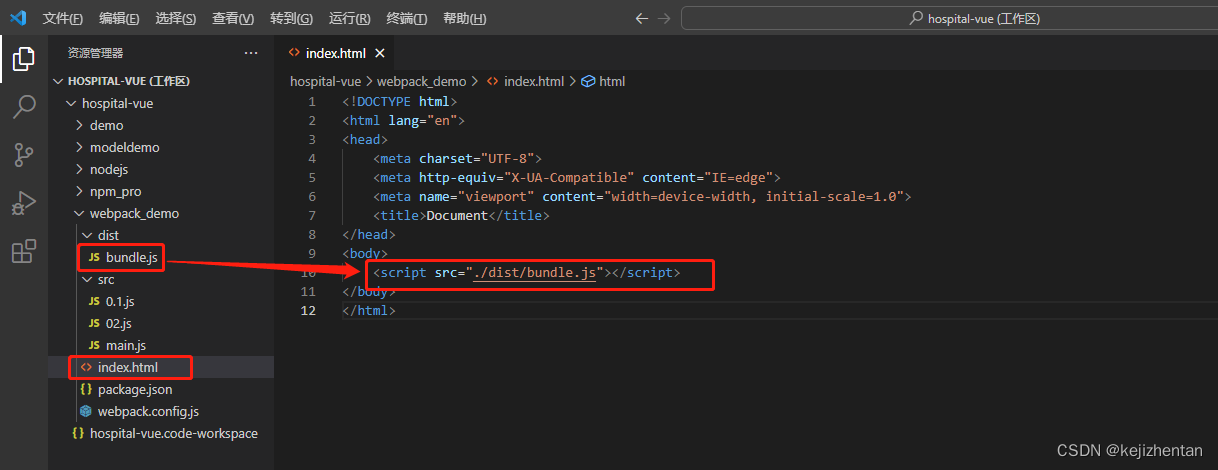1218x470 pixels.
Task: Click the webpack icon beside webpack.config.js
Action: (x=86, y=411)
